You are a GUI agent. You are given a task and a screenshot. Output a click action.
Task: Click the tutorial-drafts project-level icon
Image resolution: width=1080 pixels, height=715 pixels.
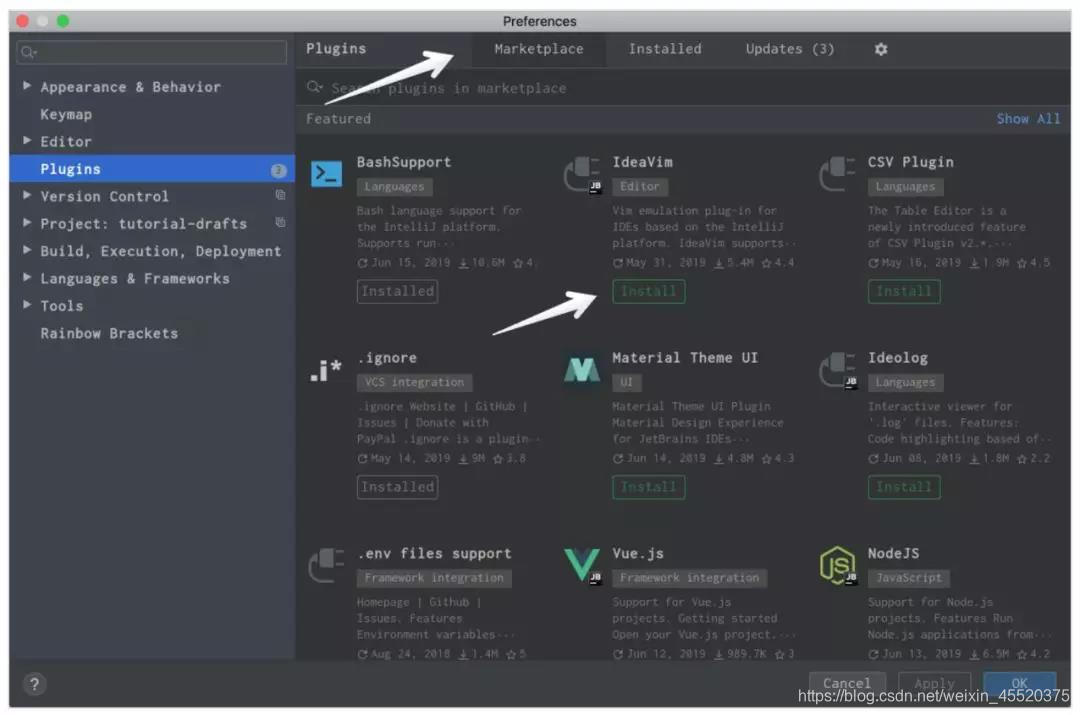coord(280,222)
